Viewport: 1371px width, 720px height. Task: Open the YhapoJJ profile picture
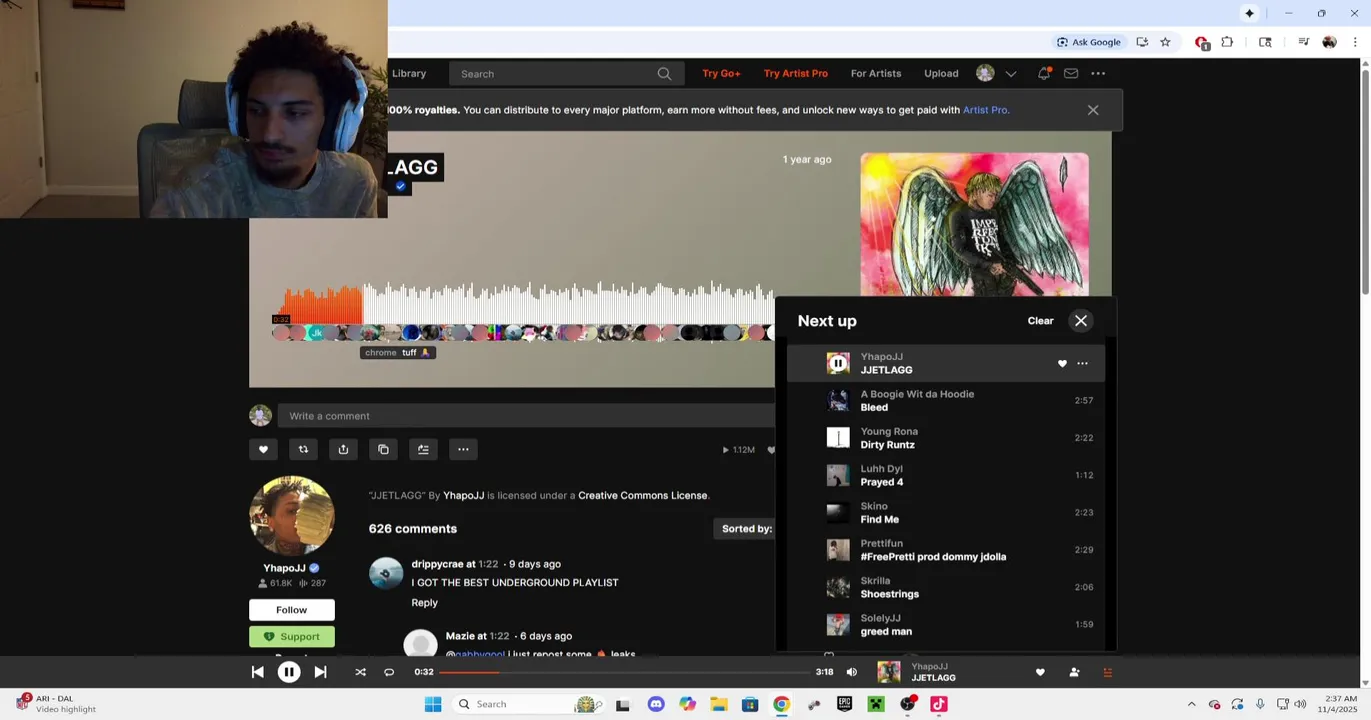coord(292,516)
